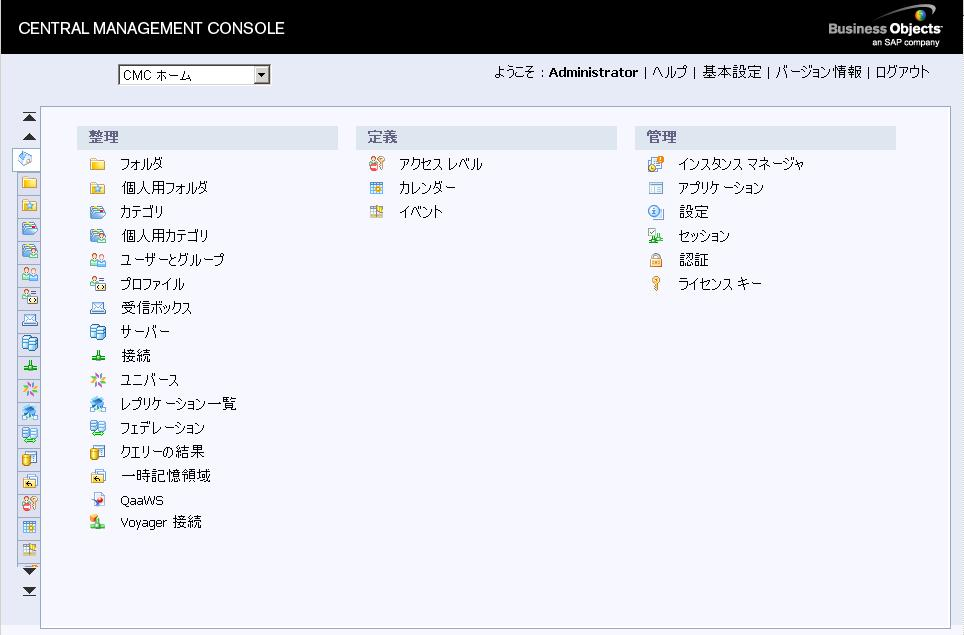
Task: Click the Business Objects logo
Action: click(x=884, y=29)
